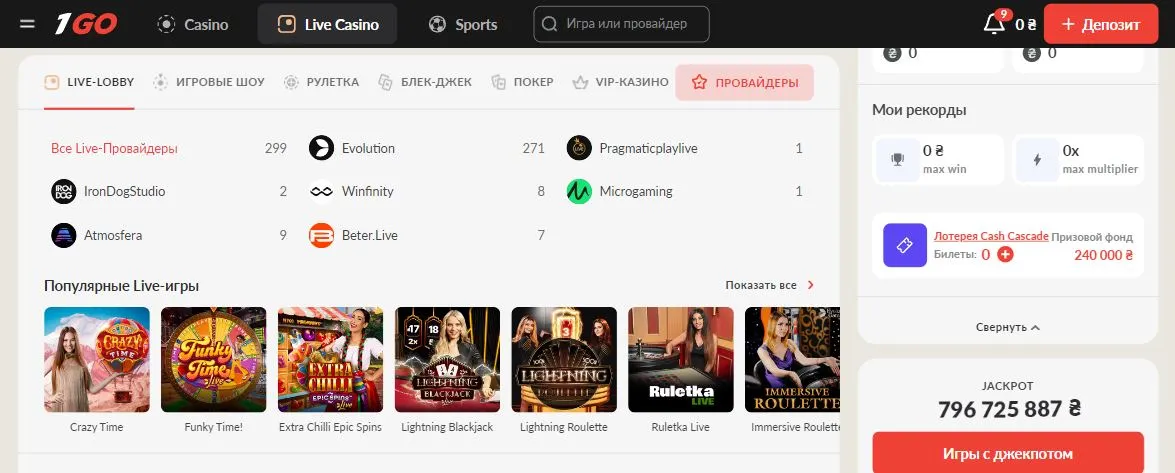Image resolution: width=1175 pixels, height=473 pixels.
Task: Click the Мои рекорды heading
Action: pos(919,110)
